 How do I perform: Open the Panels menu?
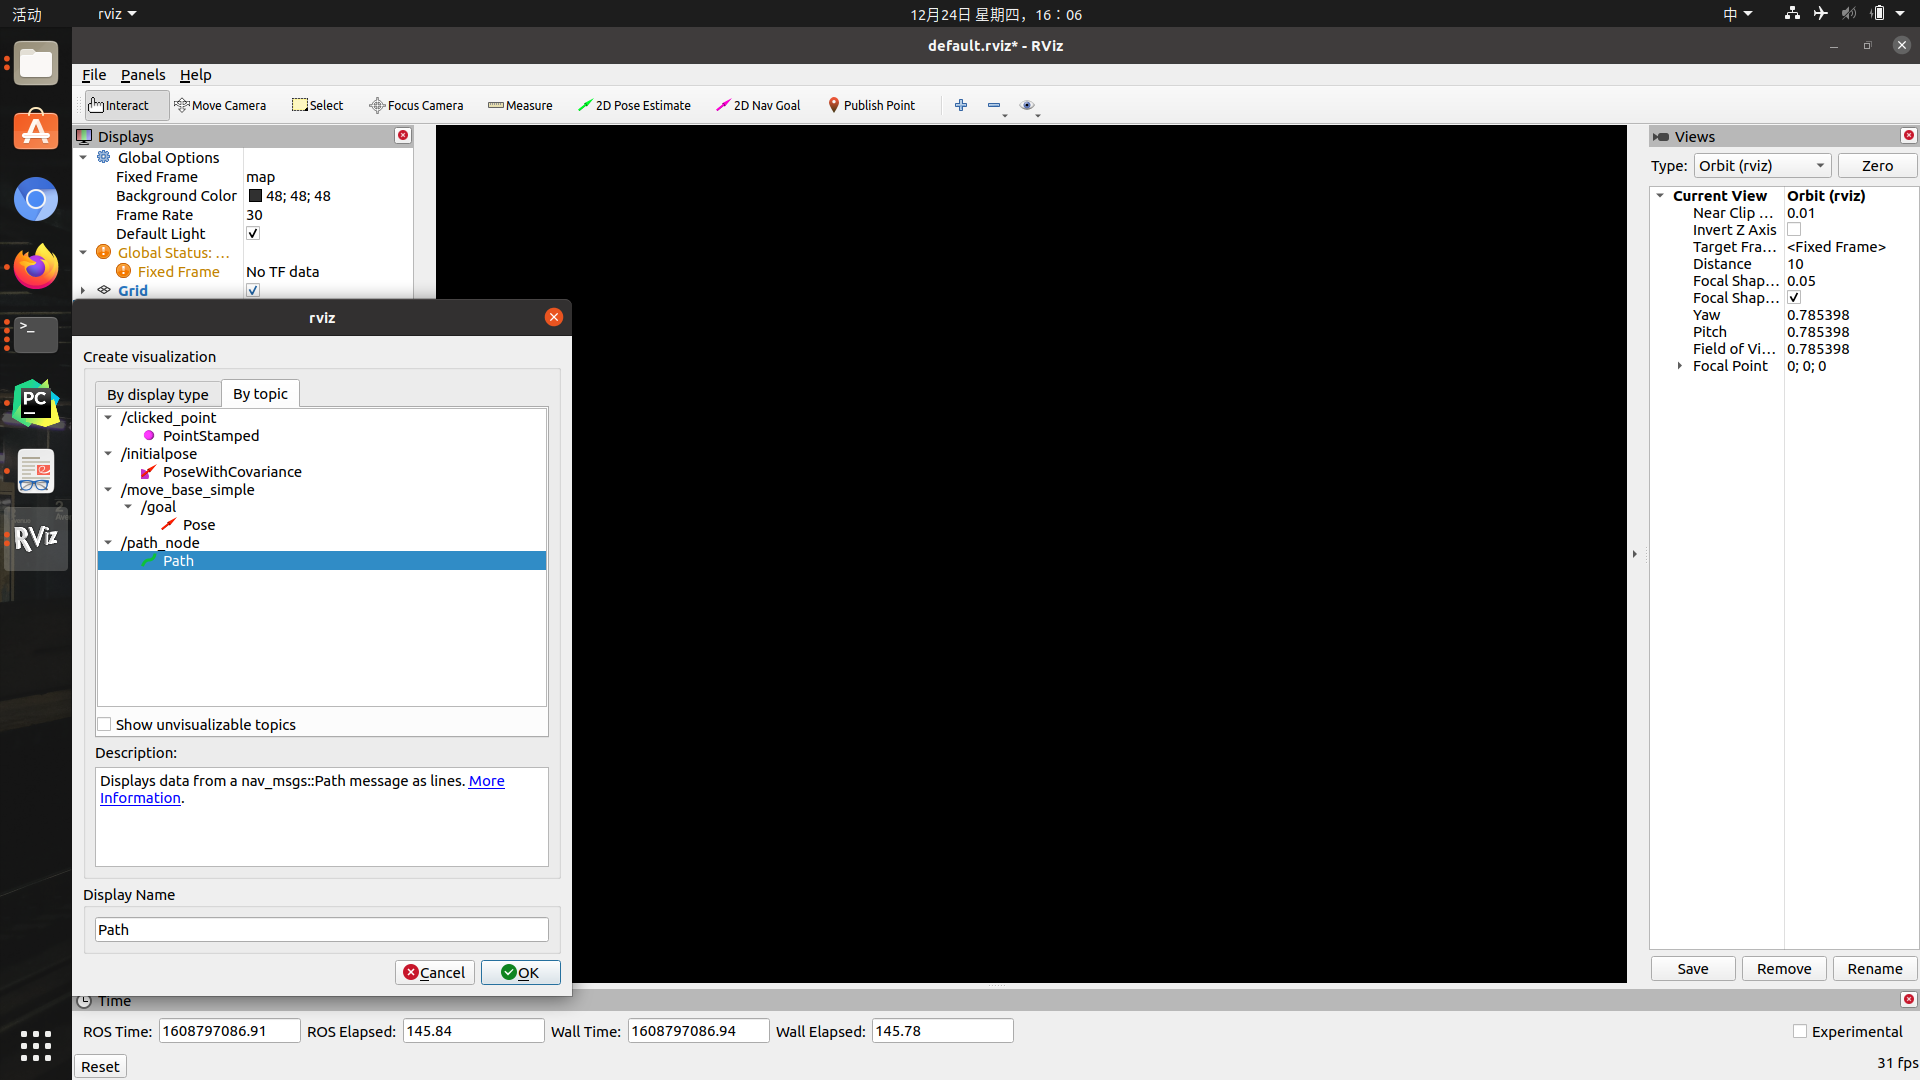tap(143, 75)
